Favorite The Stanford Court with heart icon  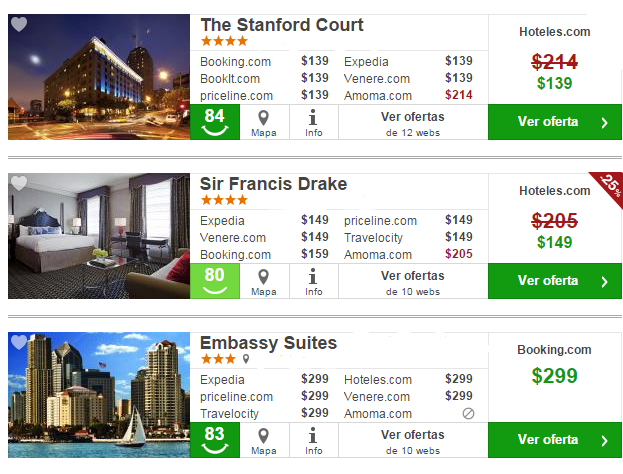pos(19,24)
